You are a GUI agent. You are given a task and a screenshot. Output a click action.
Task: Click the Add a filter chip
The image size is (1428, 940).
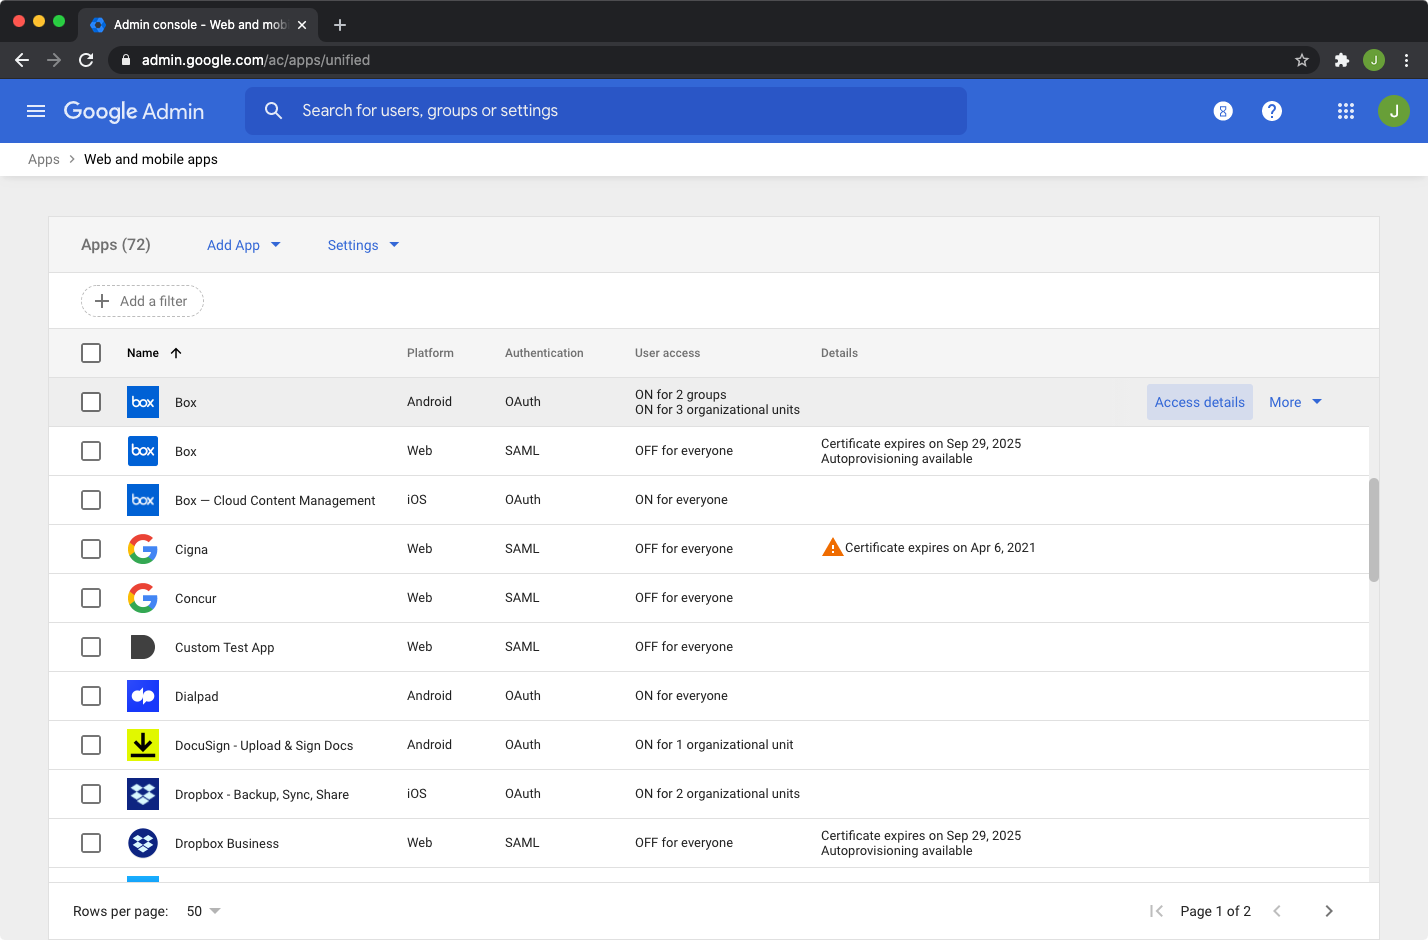[x=142, y=301]
